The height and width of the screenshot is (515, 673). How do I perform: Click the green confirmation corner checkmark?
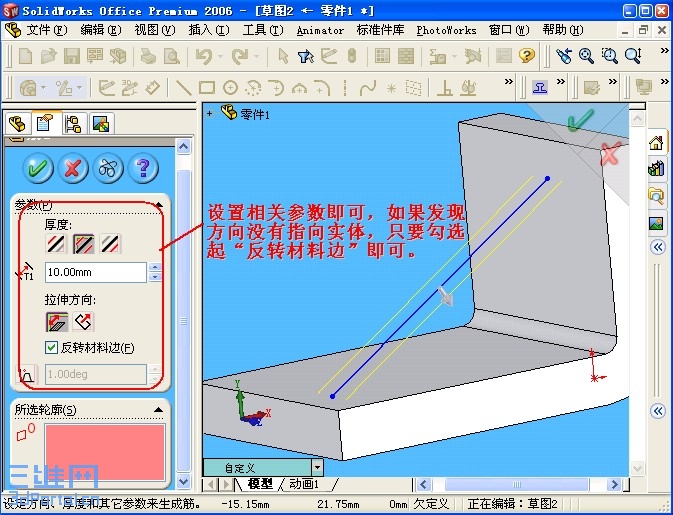point(581,120)
